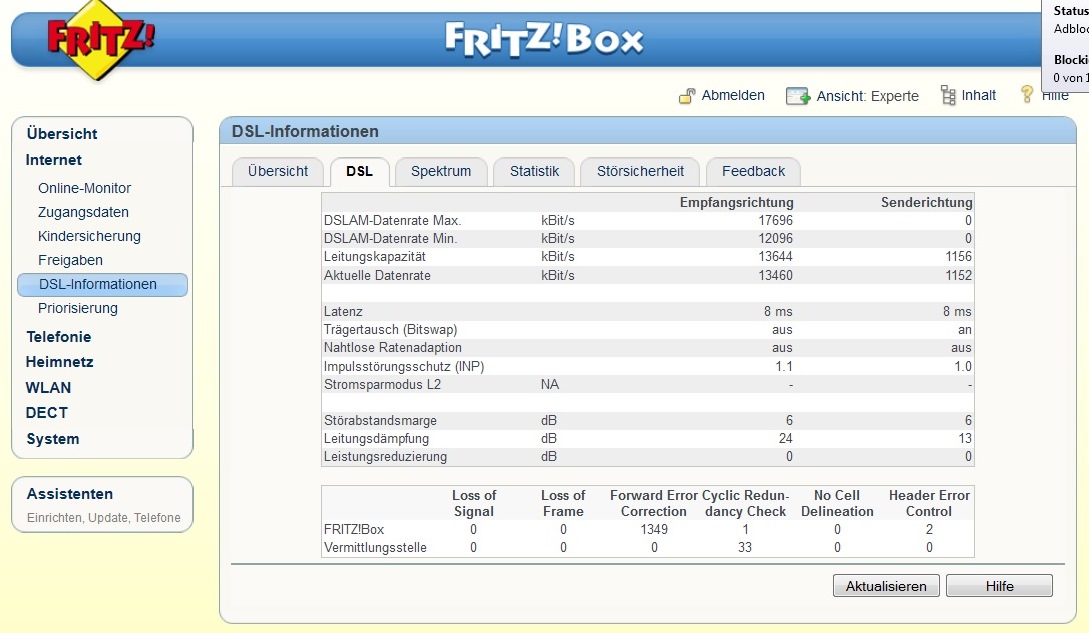Click Forward Error Correction value 1349
Screen dimensions: 1089x633
654,529
